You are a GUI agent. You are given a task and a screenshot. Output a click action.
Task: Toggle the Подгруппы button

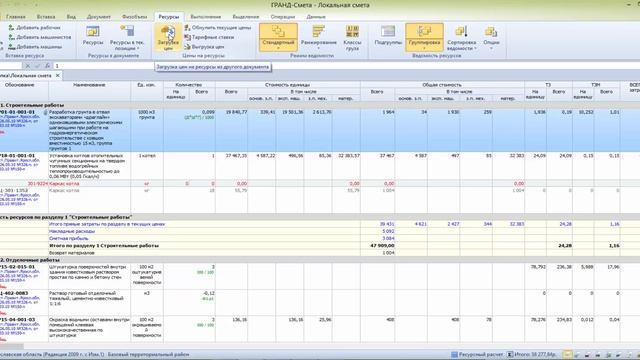point(388,36)
